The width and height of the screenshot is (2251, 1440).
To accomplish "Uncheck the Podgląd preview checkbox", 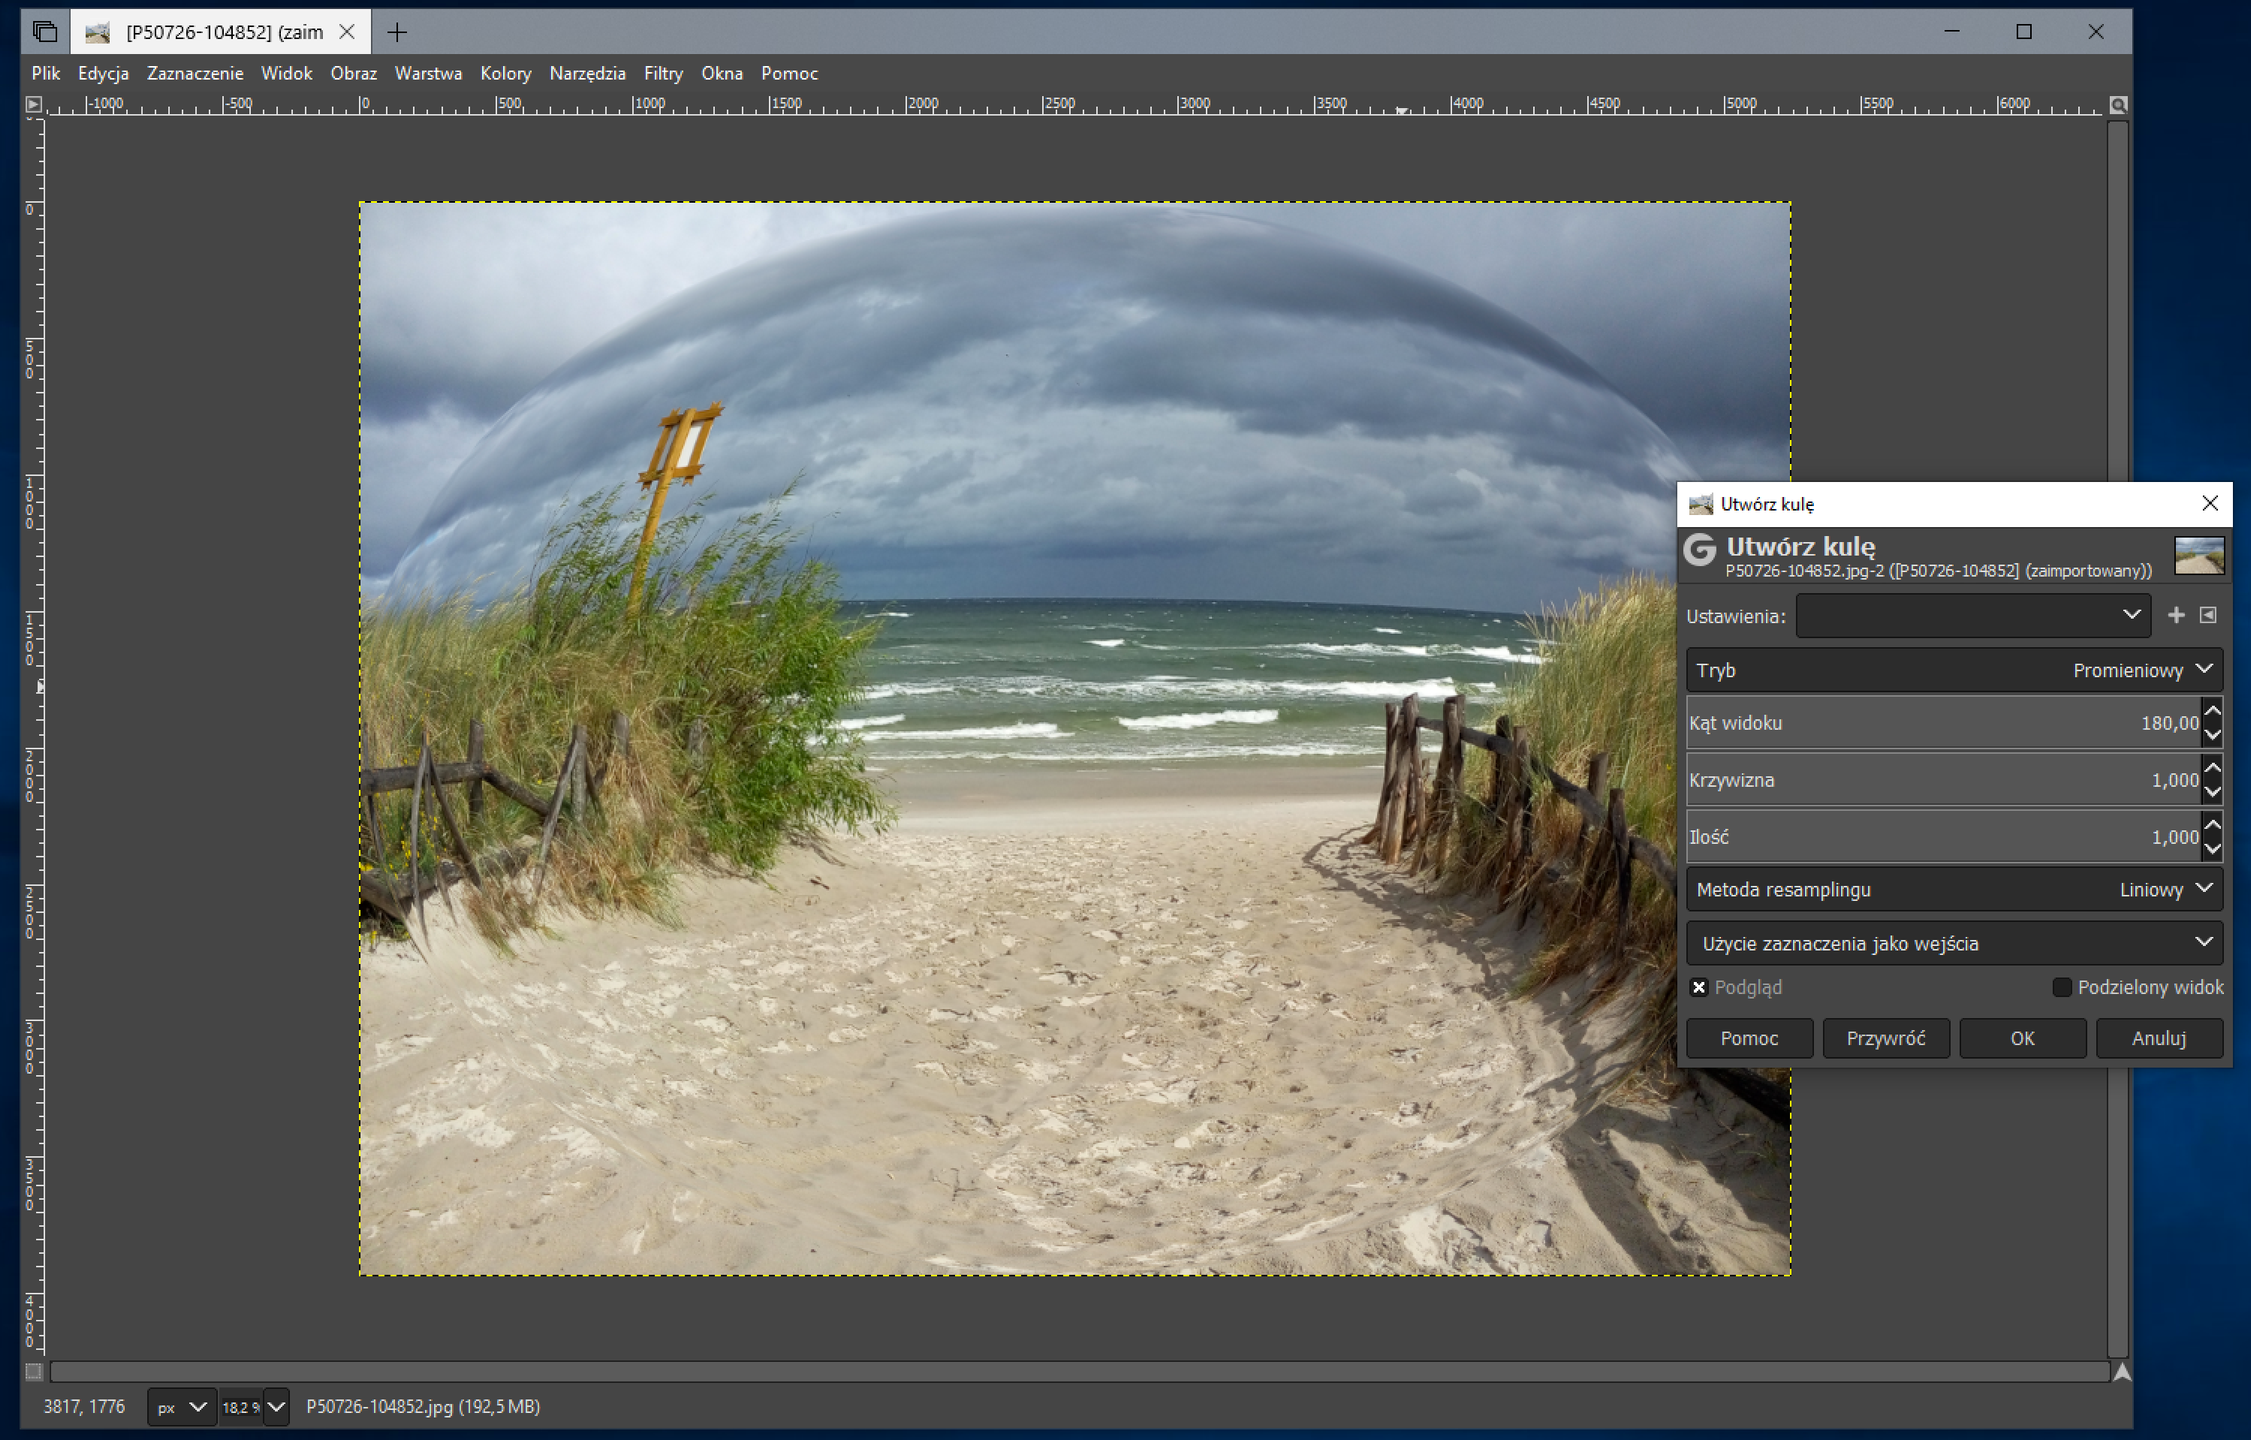I will 1699,987.
